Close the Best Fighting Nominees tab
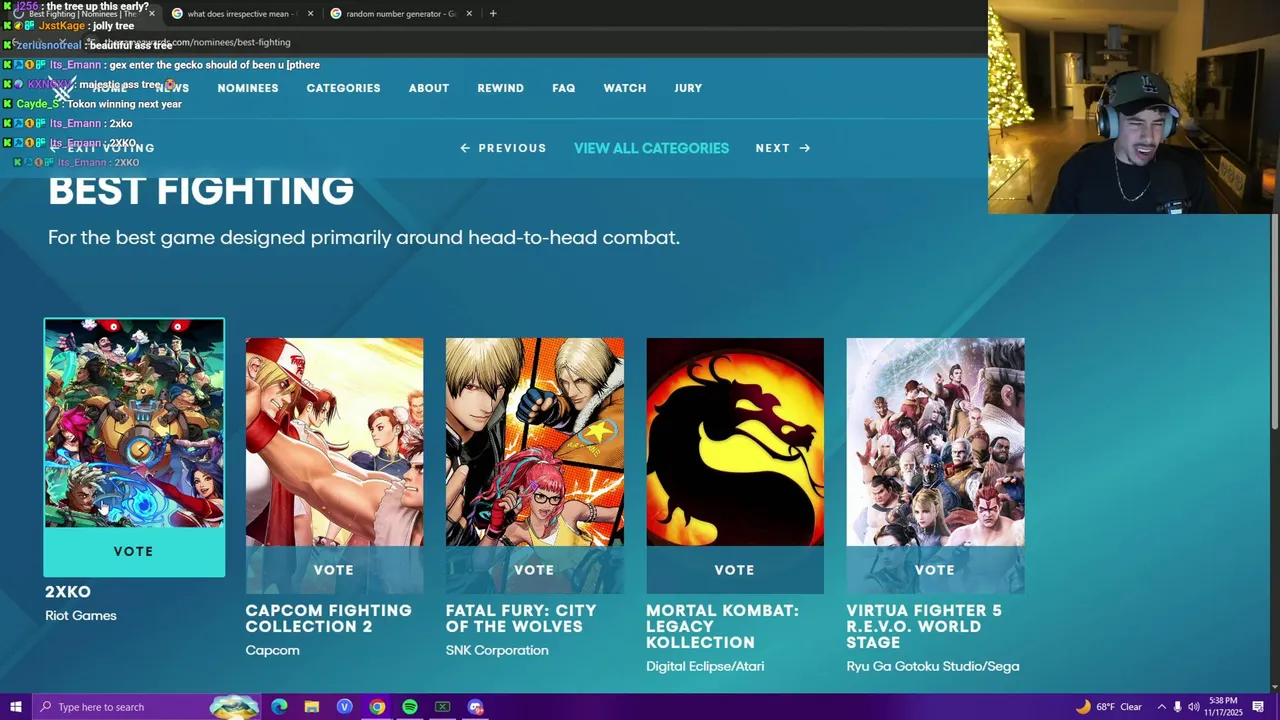 (x=151, y=14)
